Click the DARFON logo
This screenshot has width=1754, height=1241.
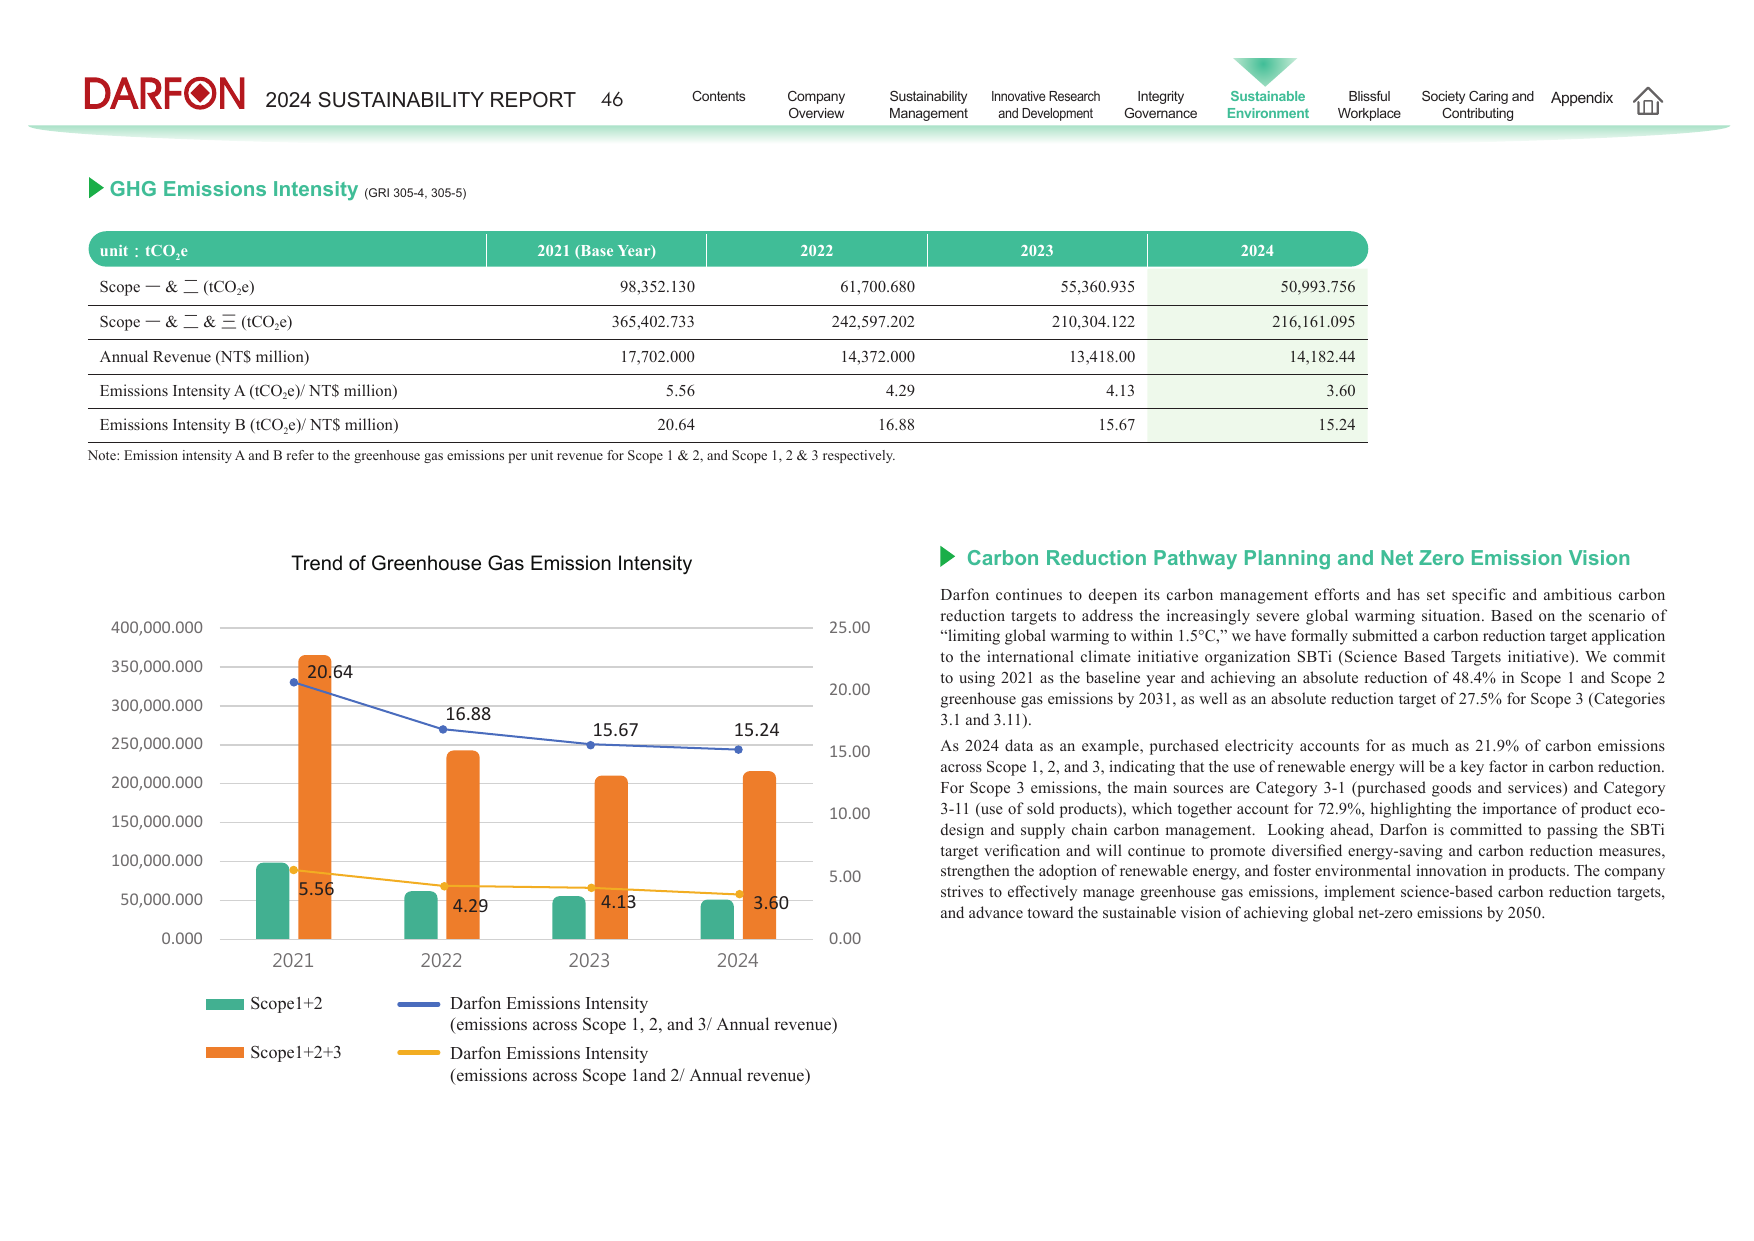165,94
